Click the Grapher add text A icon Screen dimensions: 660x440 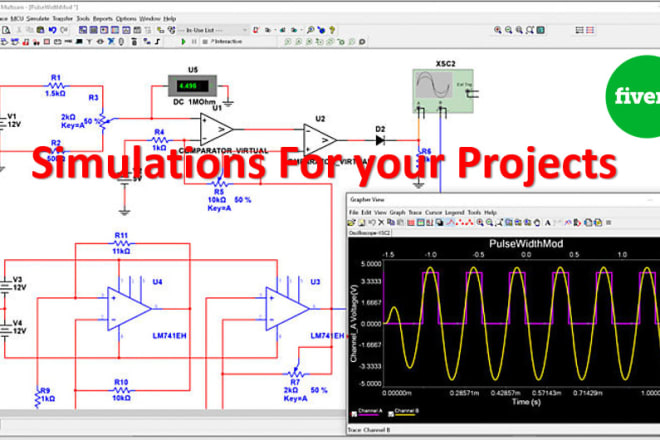(548, 222)
